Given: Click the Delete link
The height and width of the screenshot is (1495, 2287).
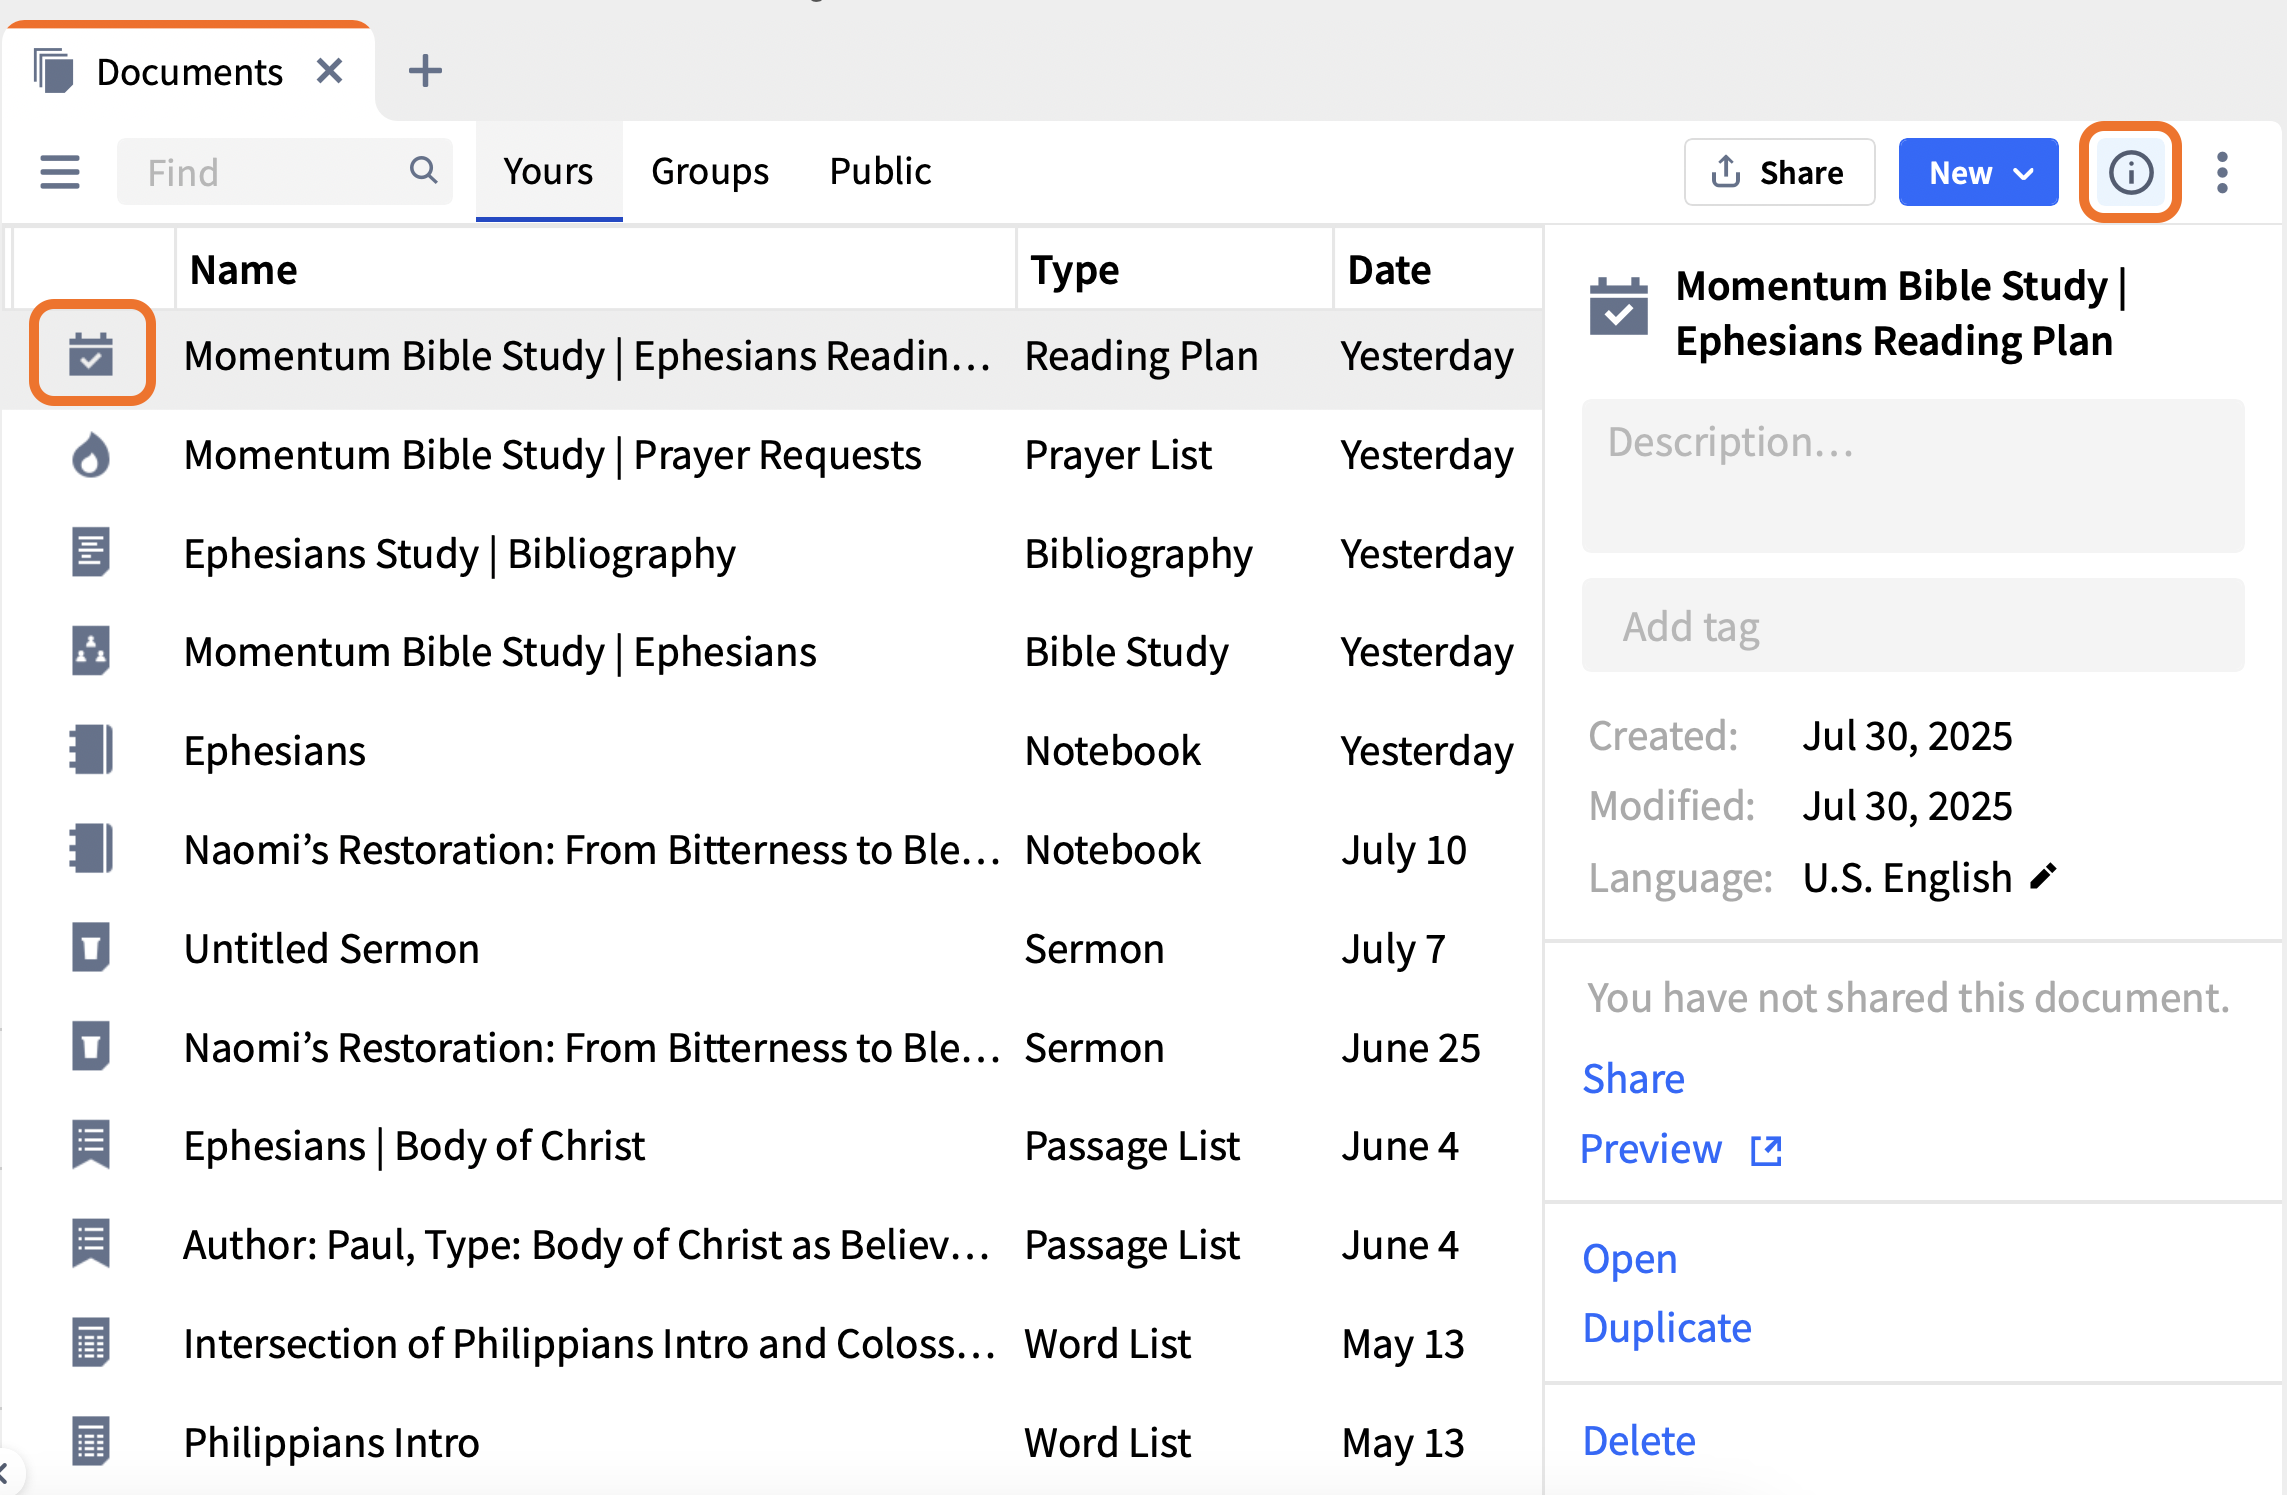Looking at the screenshot, I should [1639, 1441].
